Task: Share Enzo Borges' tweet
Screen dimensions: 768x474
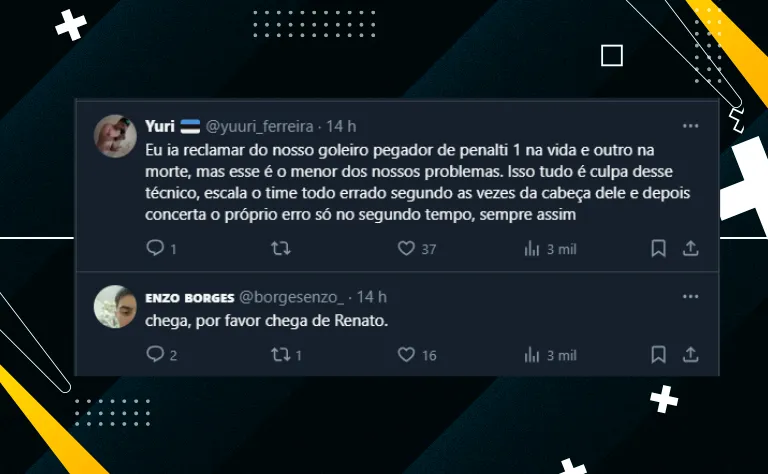Action: click(691, 355)
